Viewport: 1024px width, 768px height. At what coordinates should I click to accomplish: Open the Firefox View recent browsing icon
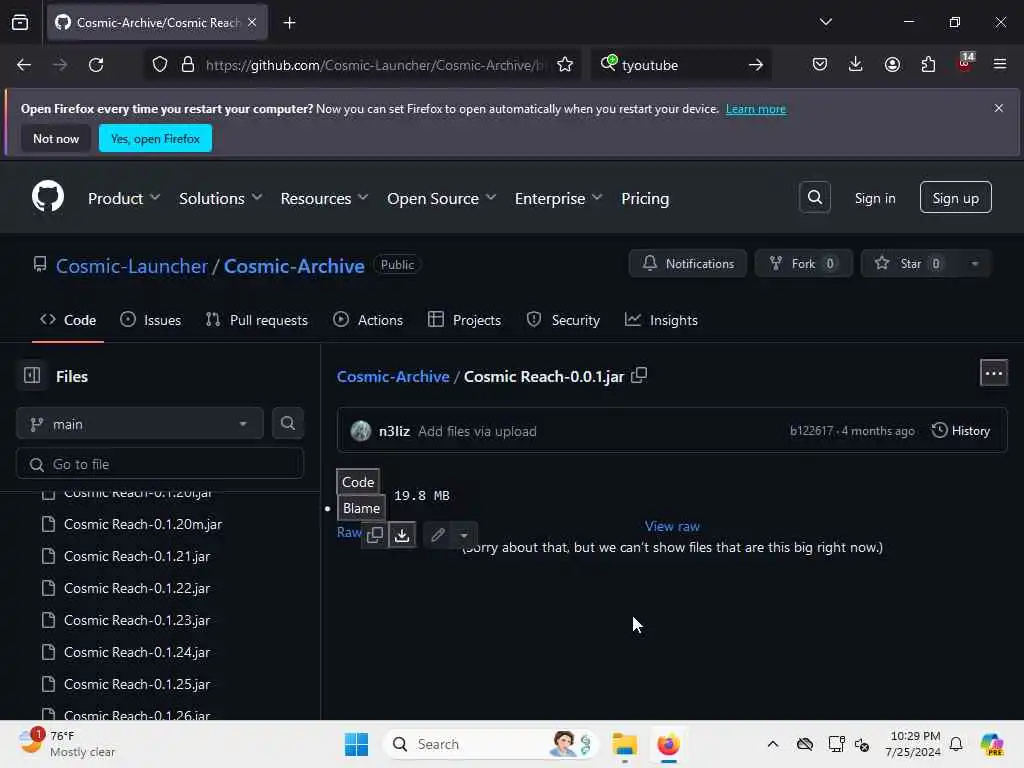click(x=20, y=23)
